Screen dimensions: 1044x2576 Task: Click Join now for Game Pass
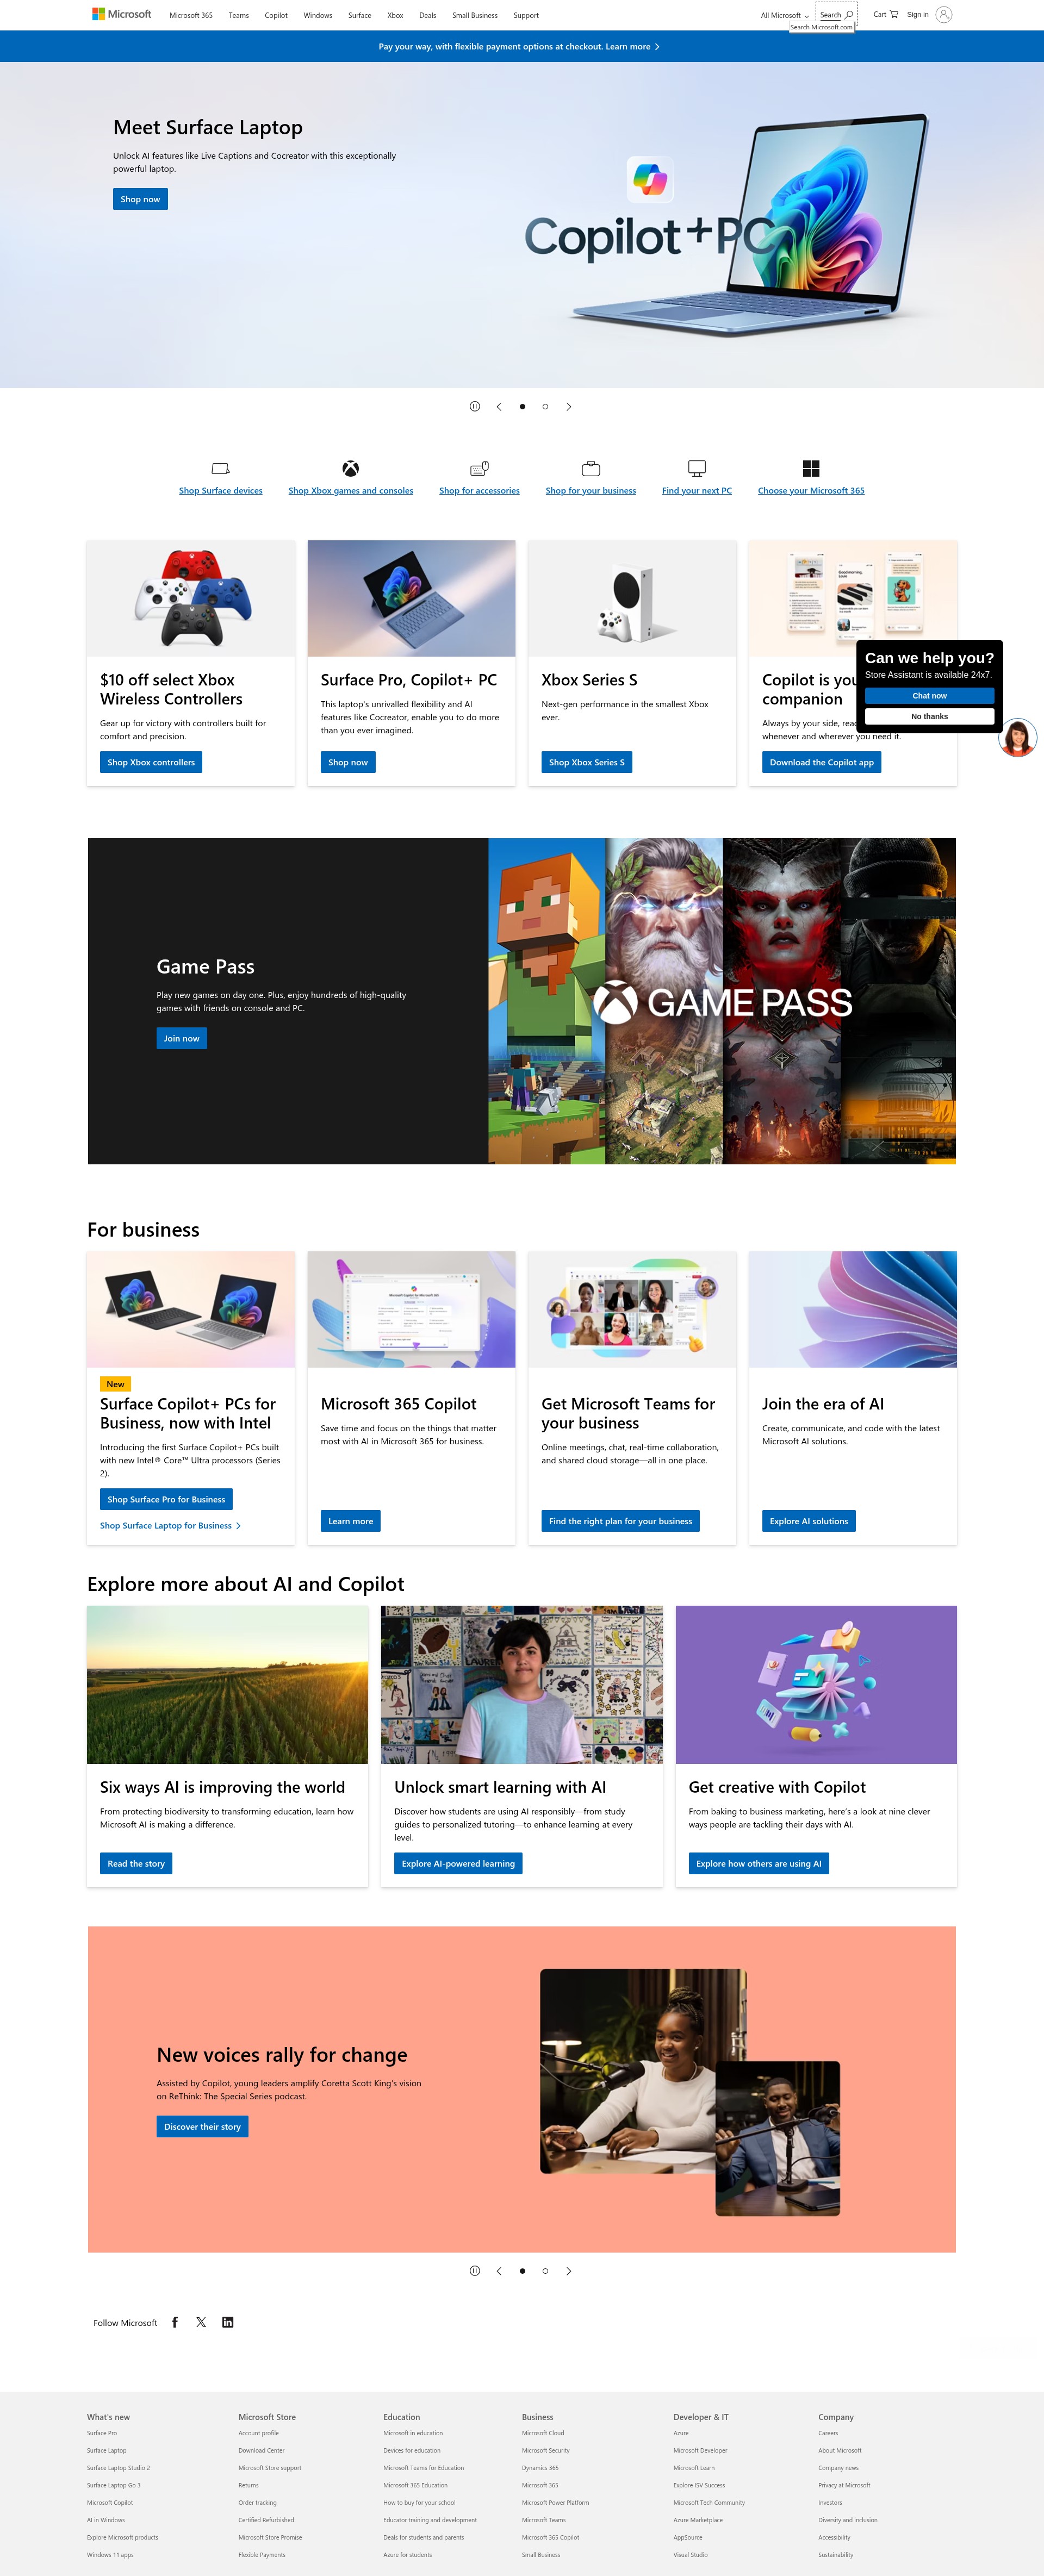pyautogui.click(x=181, y=1038)
